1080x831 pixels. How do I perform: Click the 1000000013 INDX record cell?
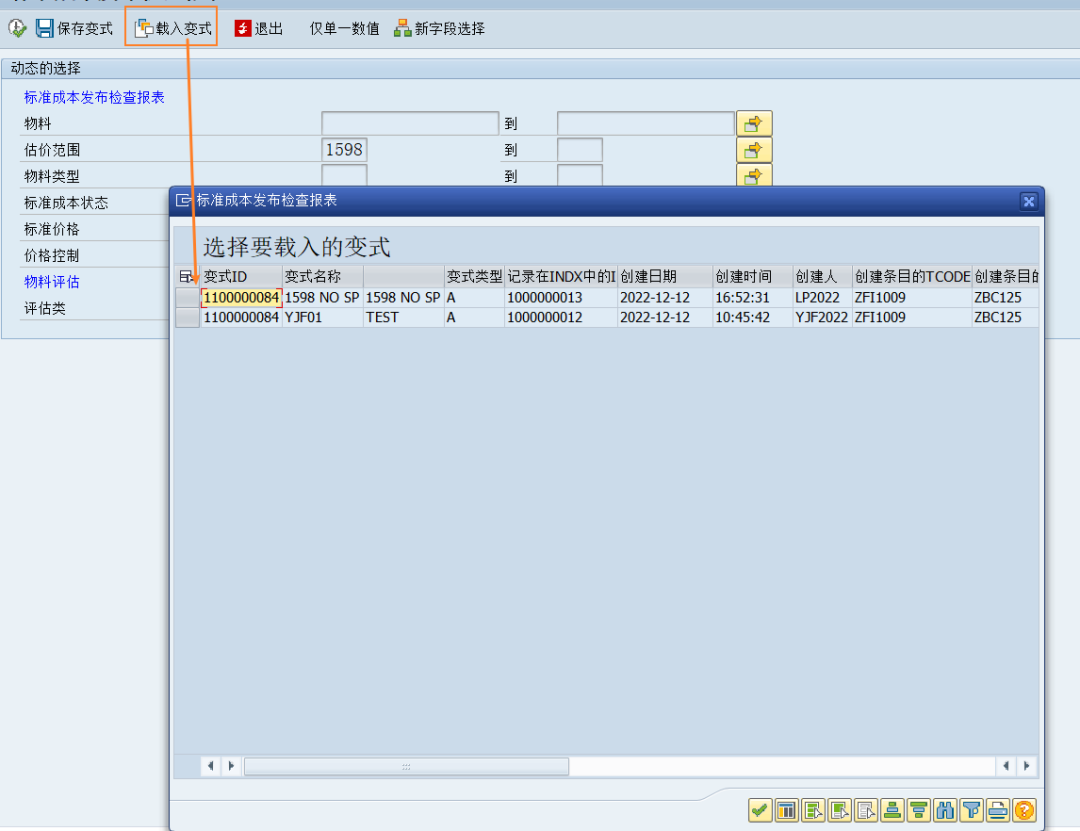coord(561,298)
